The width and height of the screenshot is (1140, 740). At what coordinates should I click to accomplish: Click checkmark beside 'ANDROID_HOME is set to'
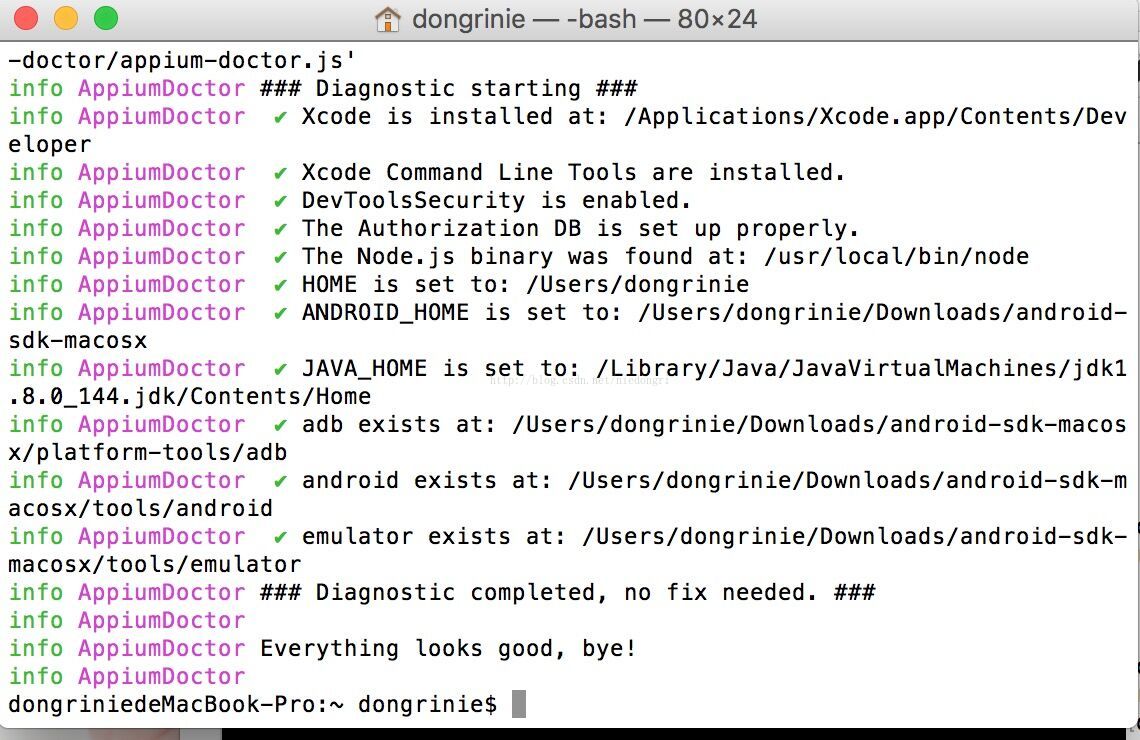[x=281, y=313]
